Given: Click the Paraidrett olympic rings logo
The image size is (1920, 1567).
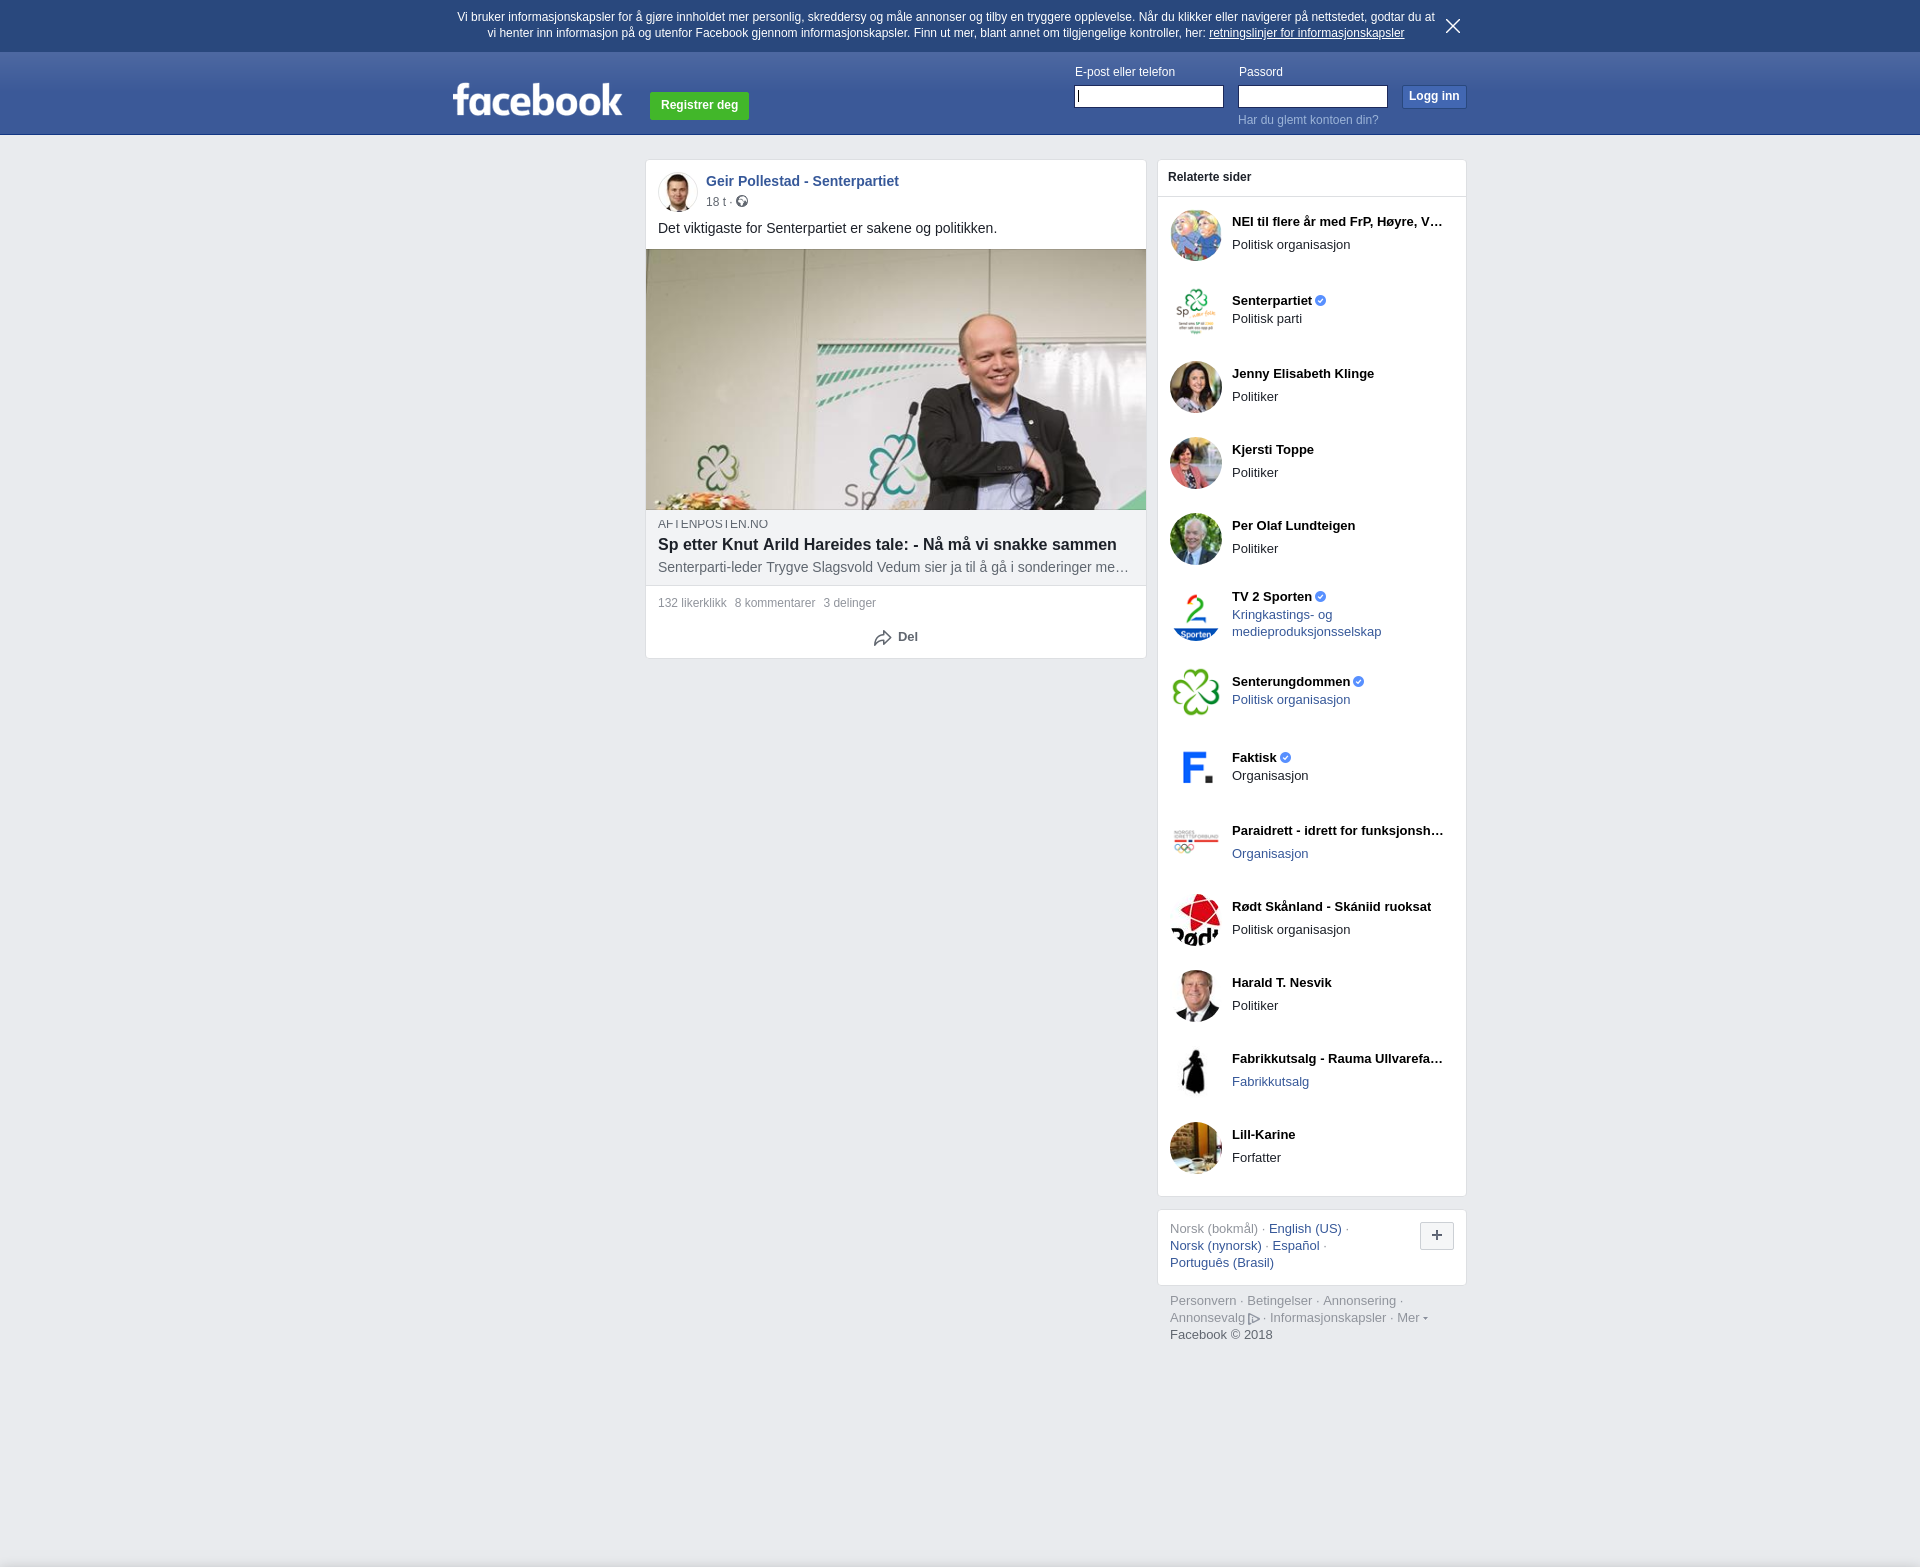Looking at the screenshot, I should point(1196,843).
